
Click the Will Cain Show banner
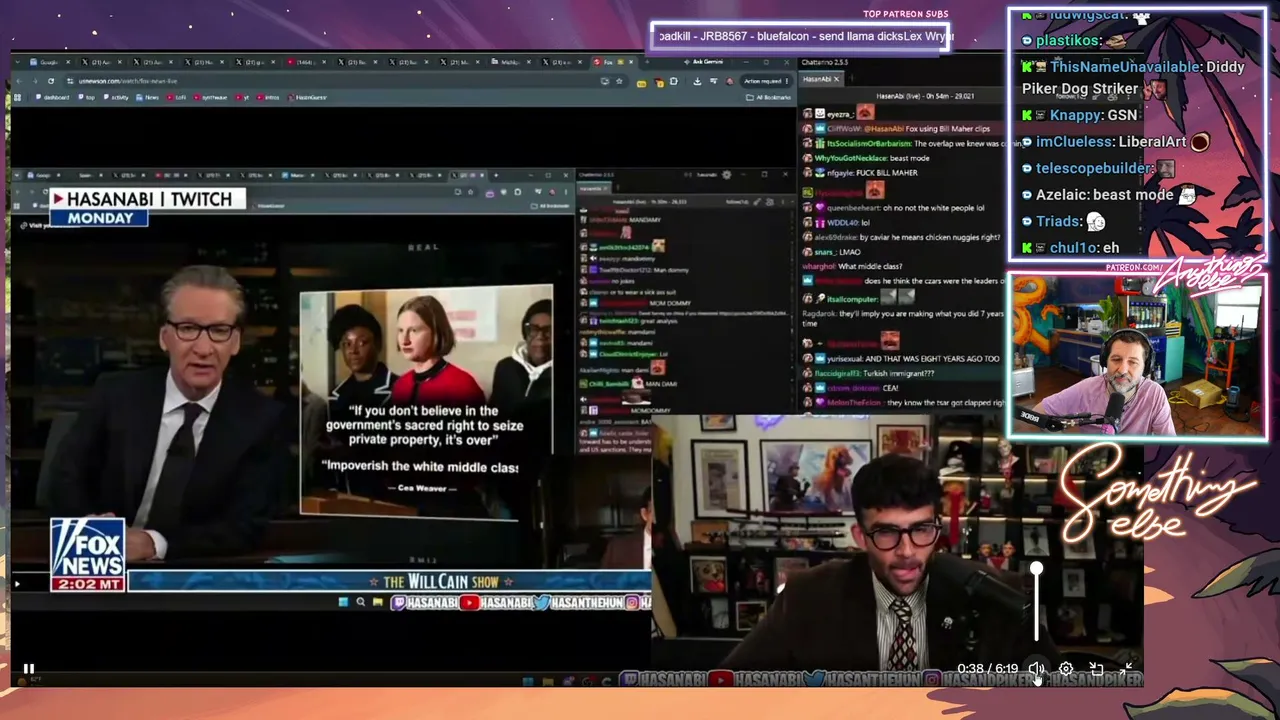point(389,581)
